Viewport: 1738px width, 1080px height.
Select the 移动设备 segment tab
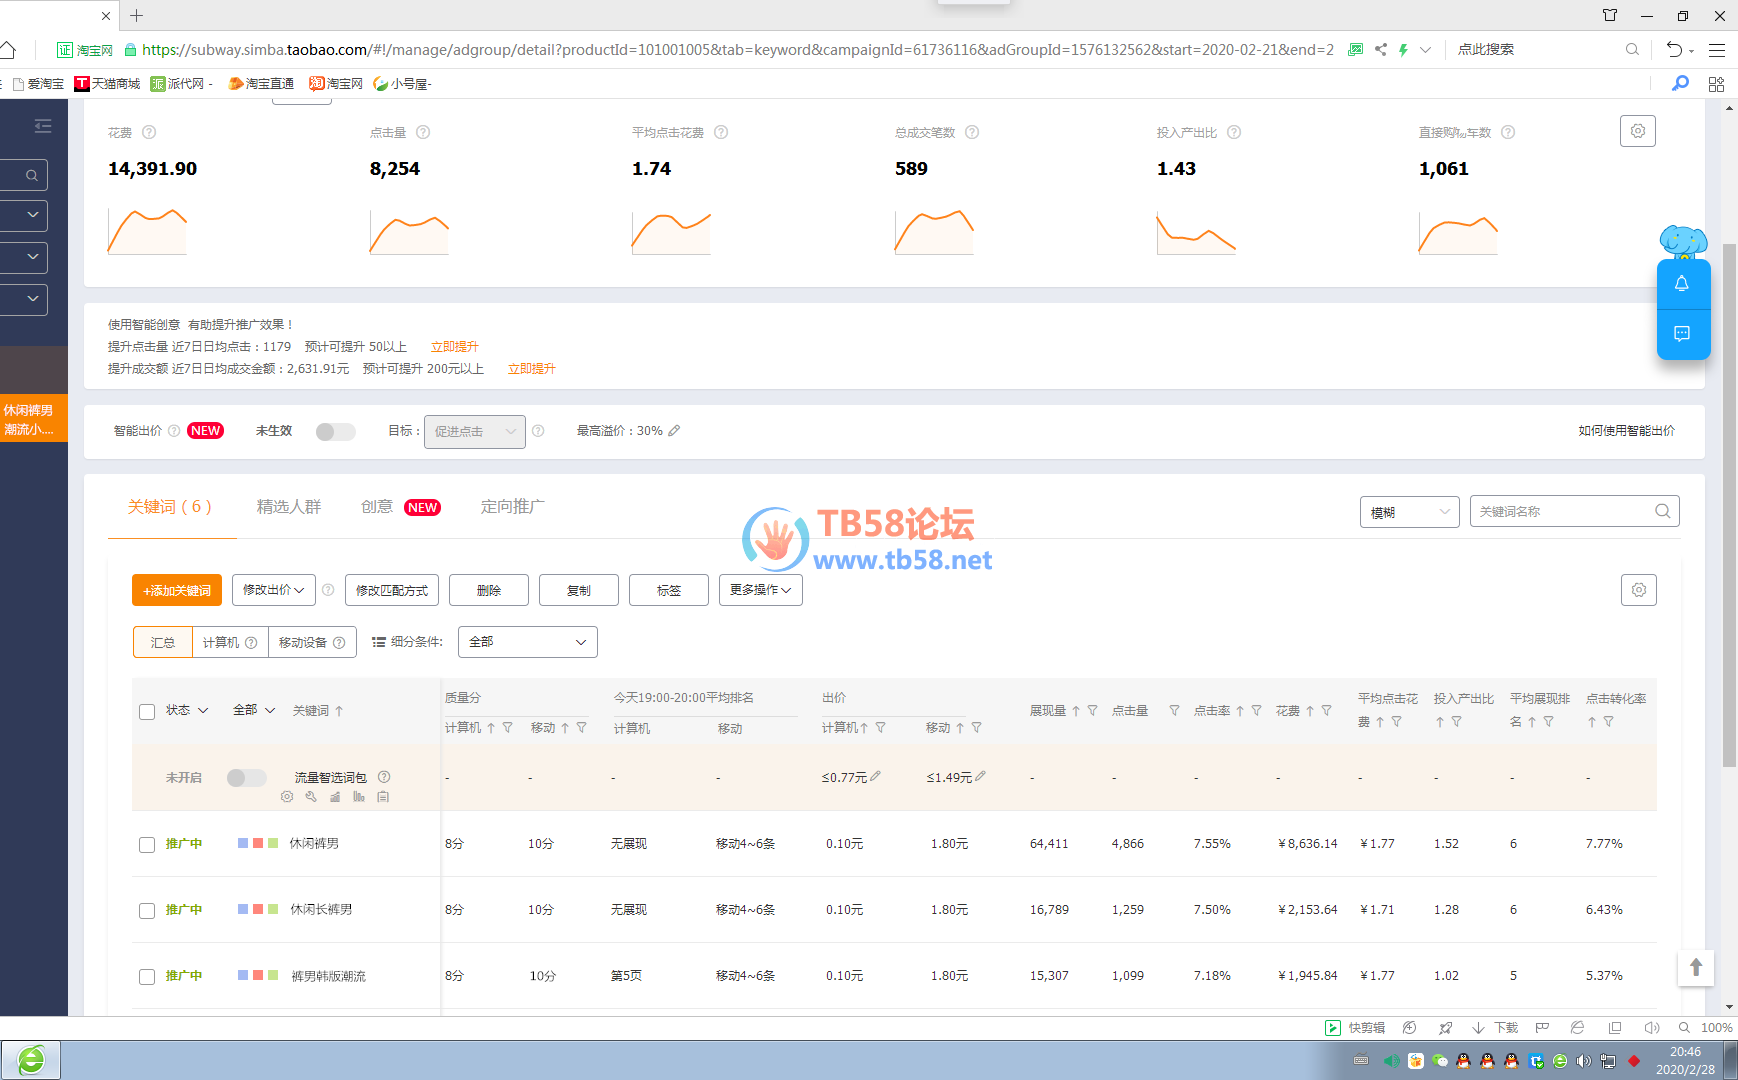(x=312, y=642)
